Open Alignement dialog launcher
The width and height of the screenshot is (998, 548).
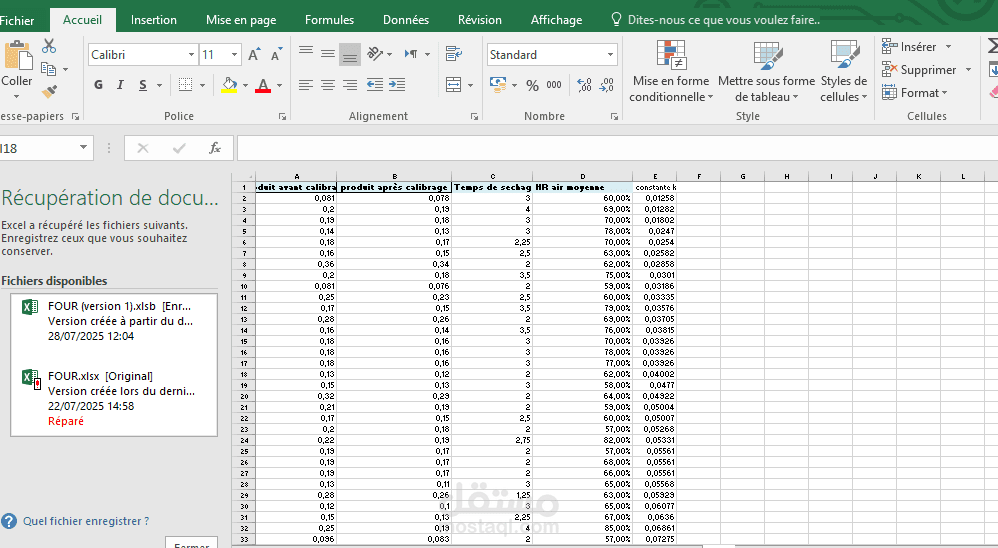[474, 116]
